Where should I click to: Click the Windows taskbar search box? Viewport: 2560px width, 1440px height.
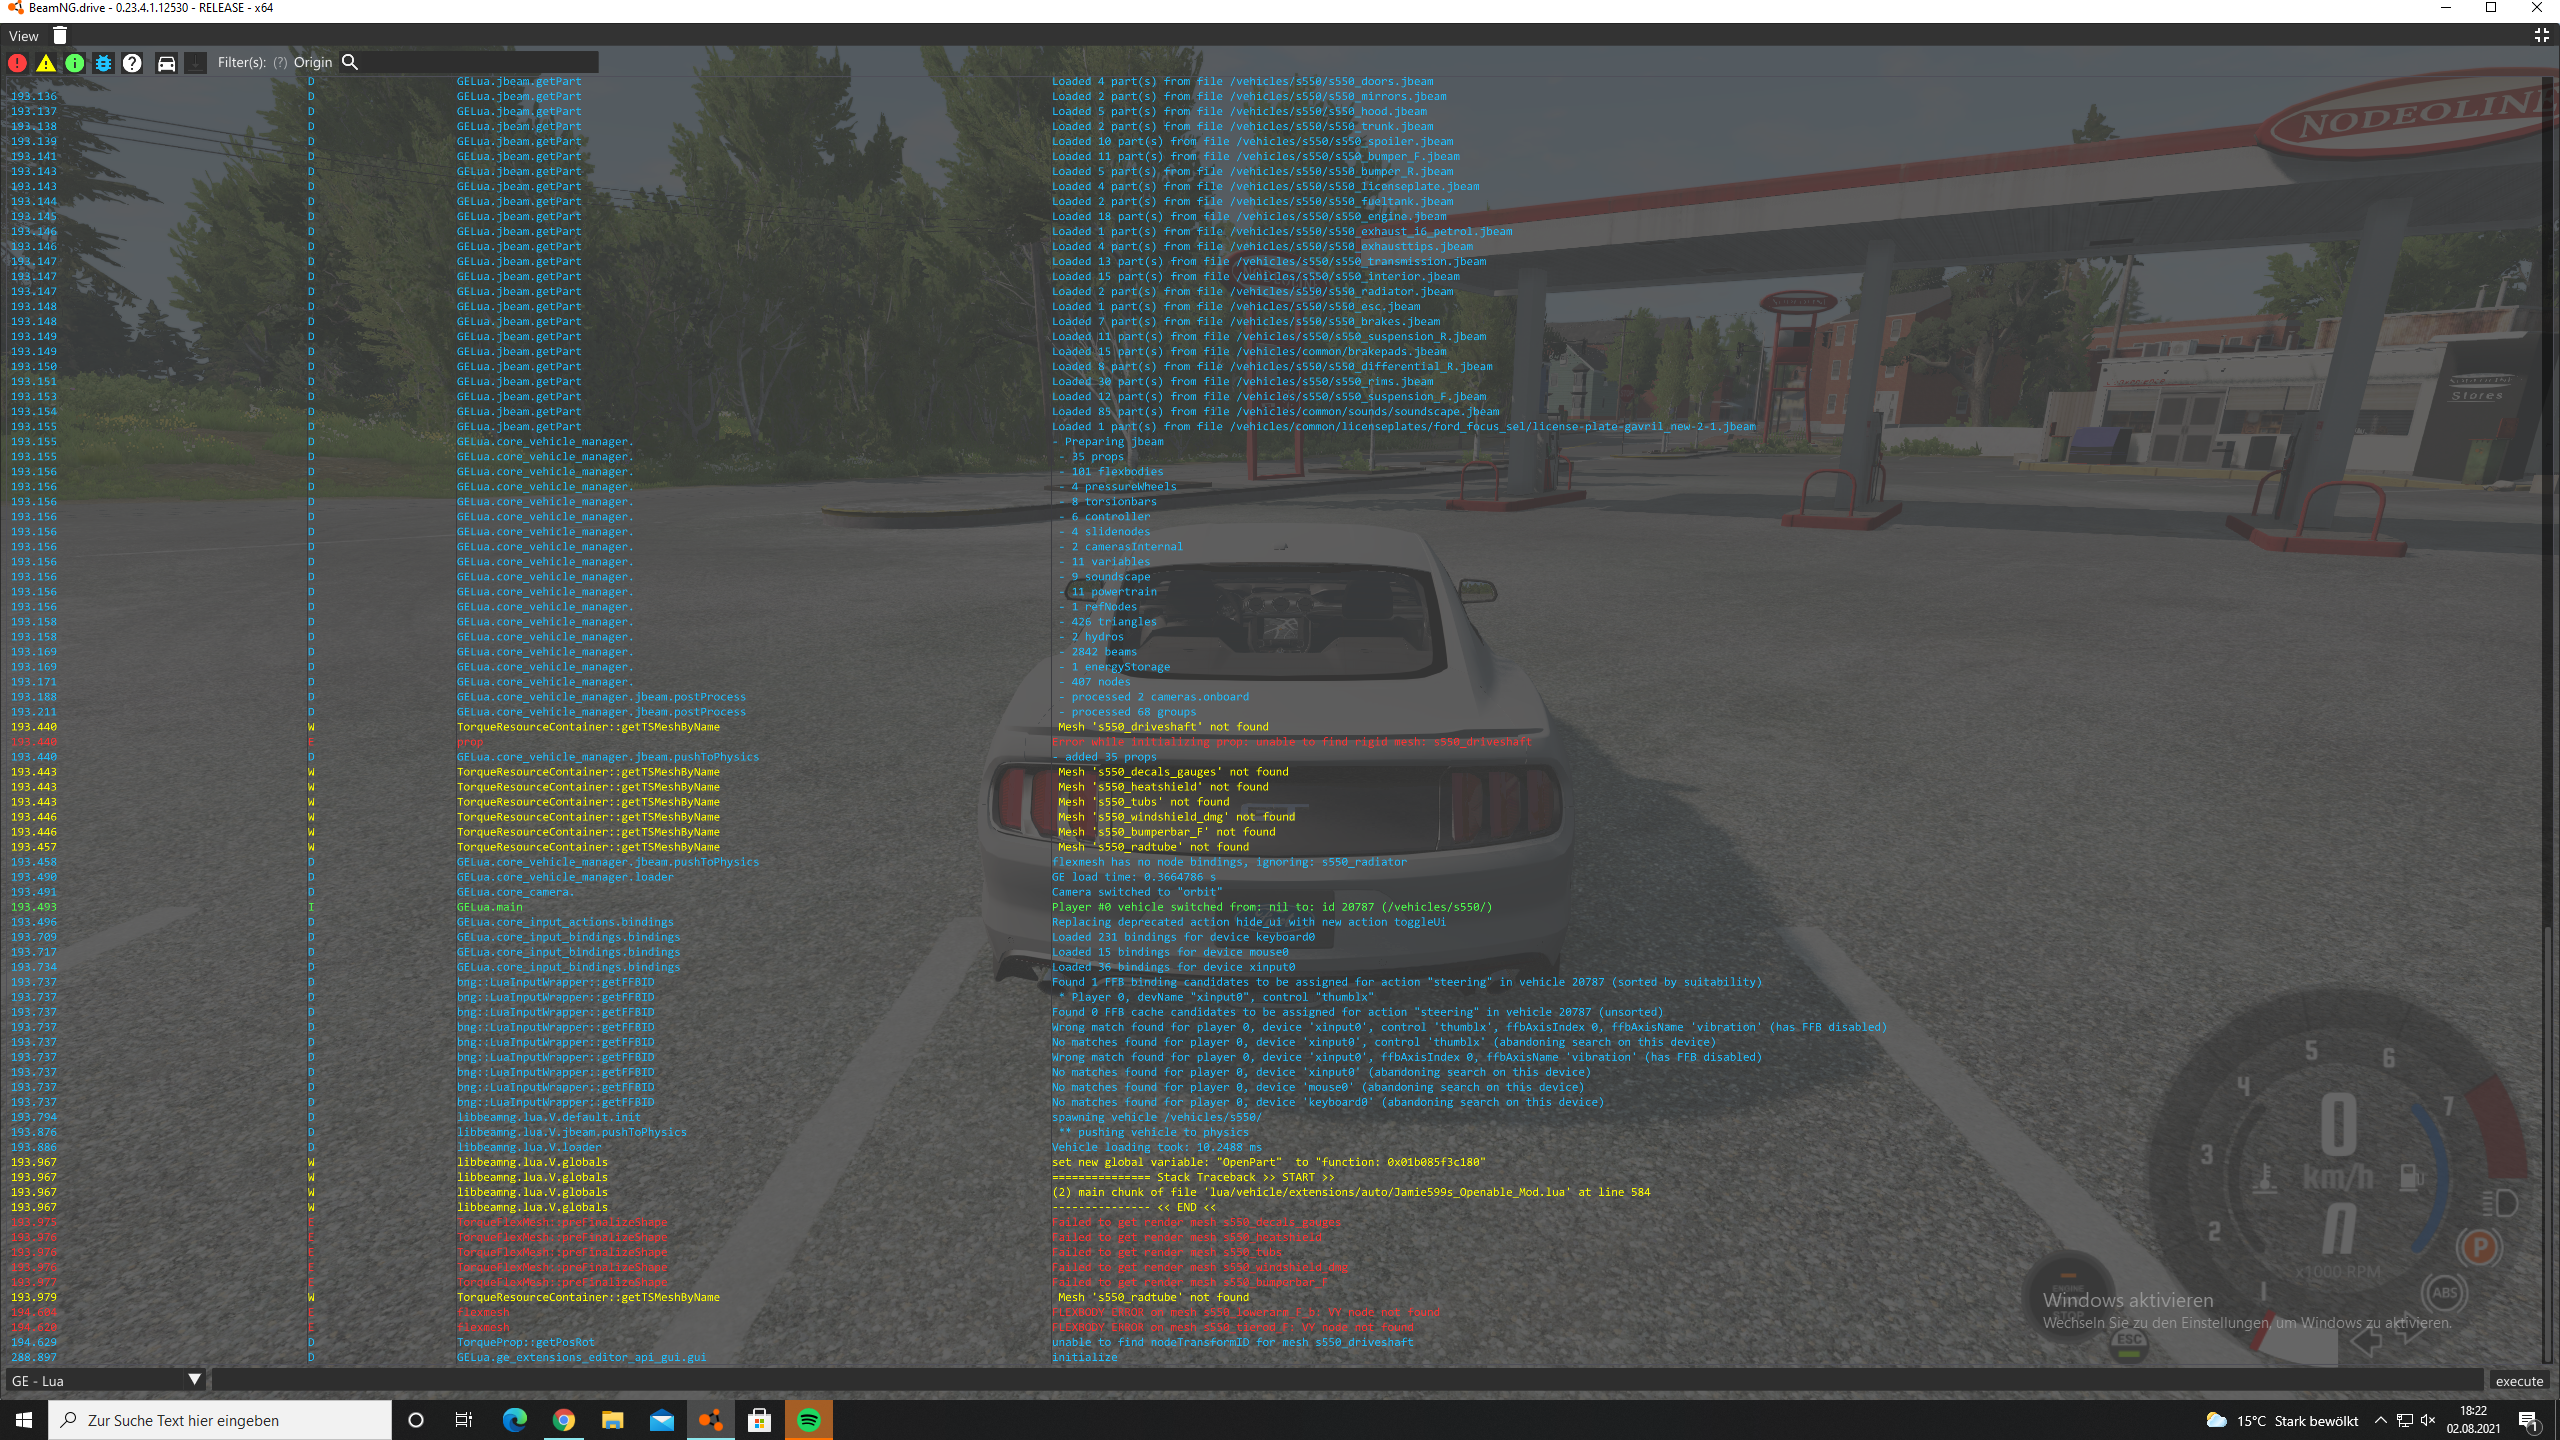[x=220, y=1420]
